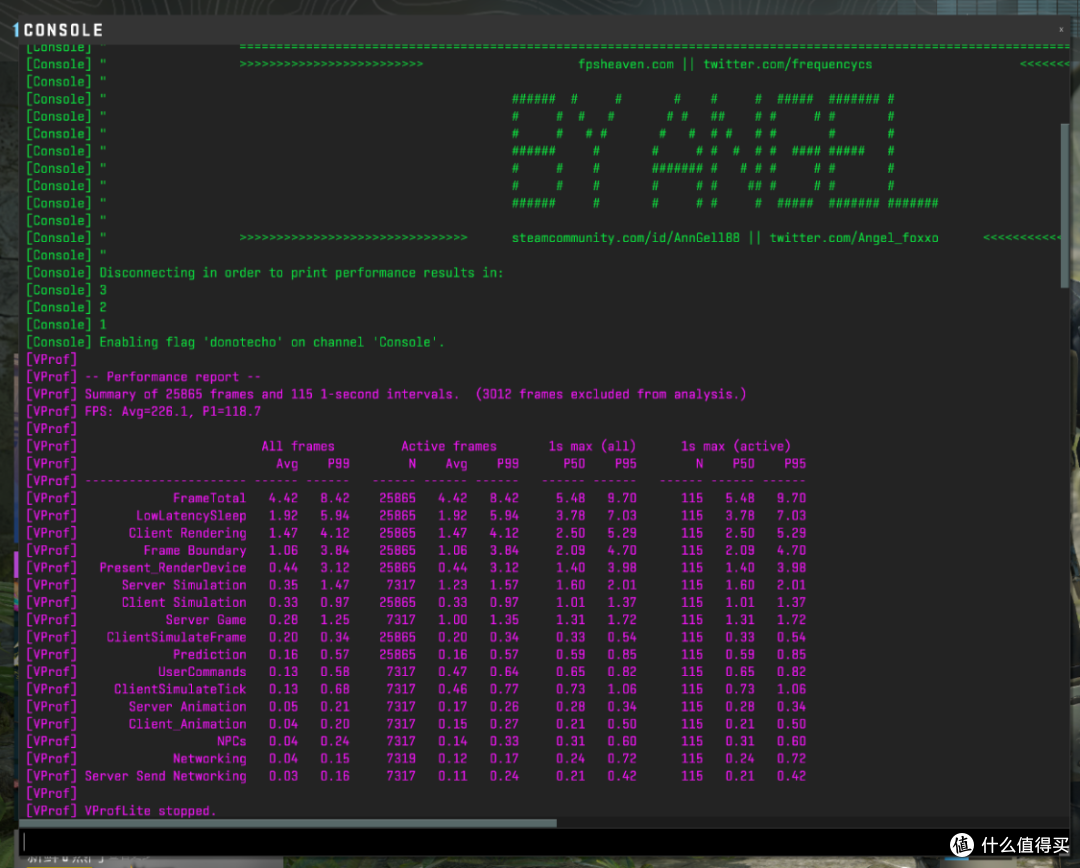Click the '1s max (all)' column header

coord(592,446)
